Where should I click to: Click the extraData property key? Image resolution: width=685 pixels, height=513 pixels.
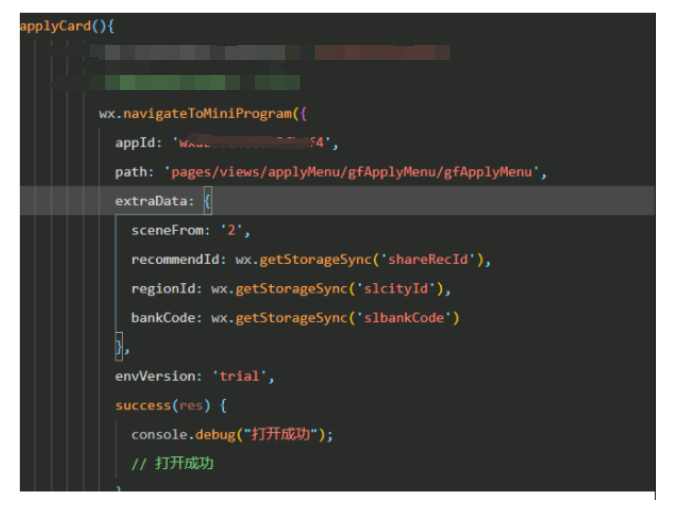click(151, 201)
